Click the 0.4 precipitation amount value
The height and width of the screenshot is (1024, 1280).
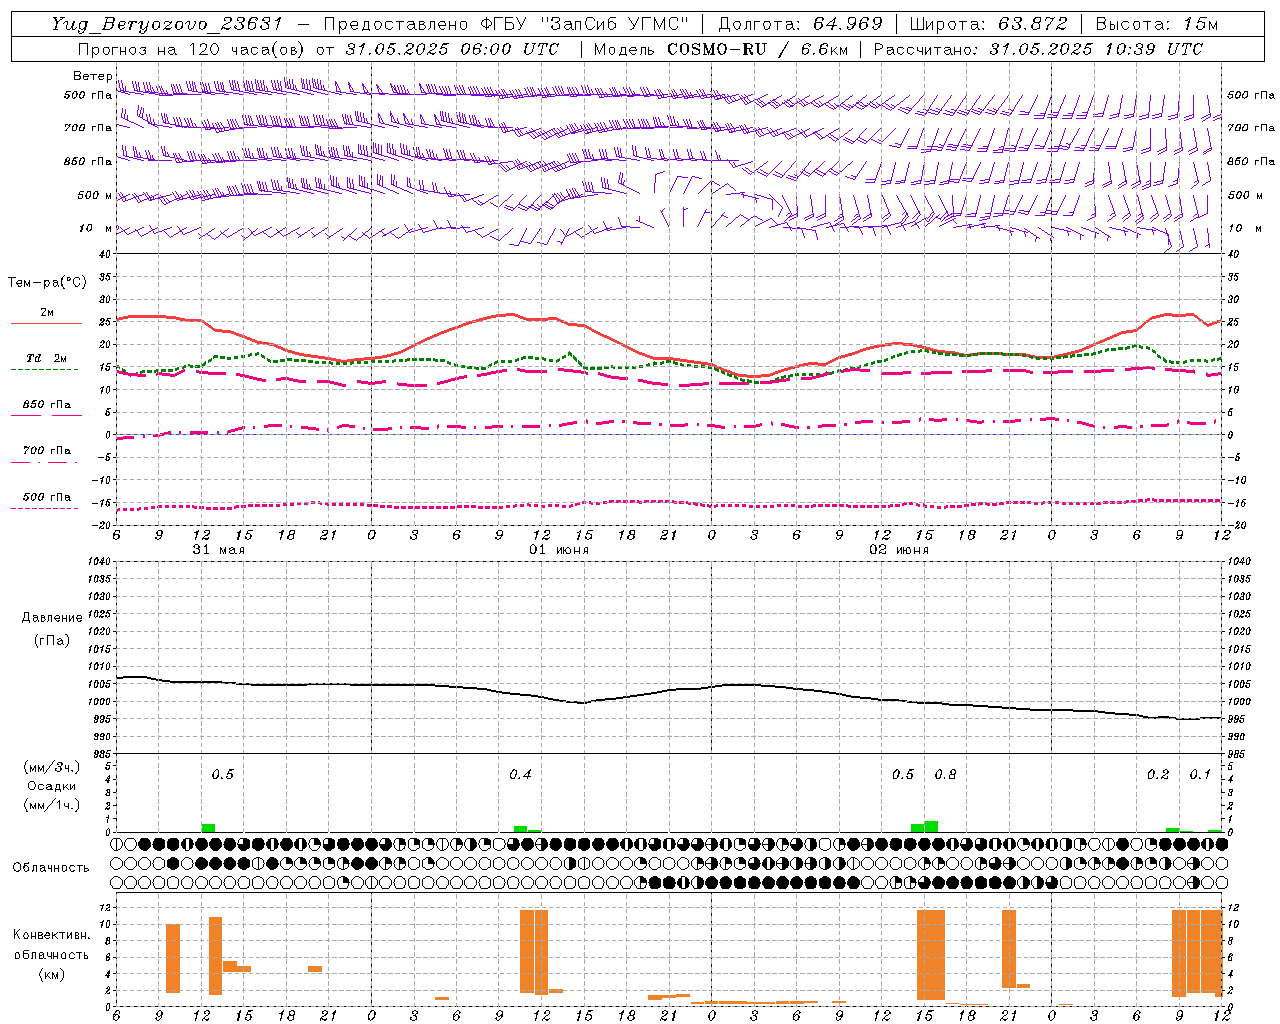(520, 774)
